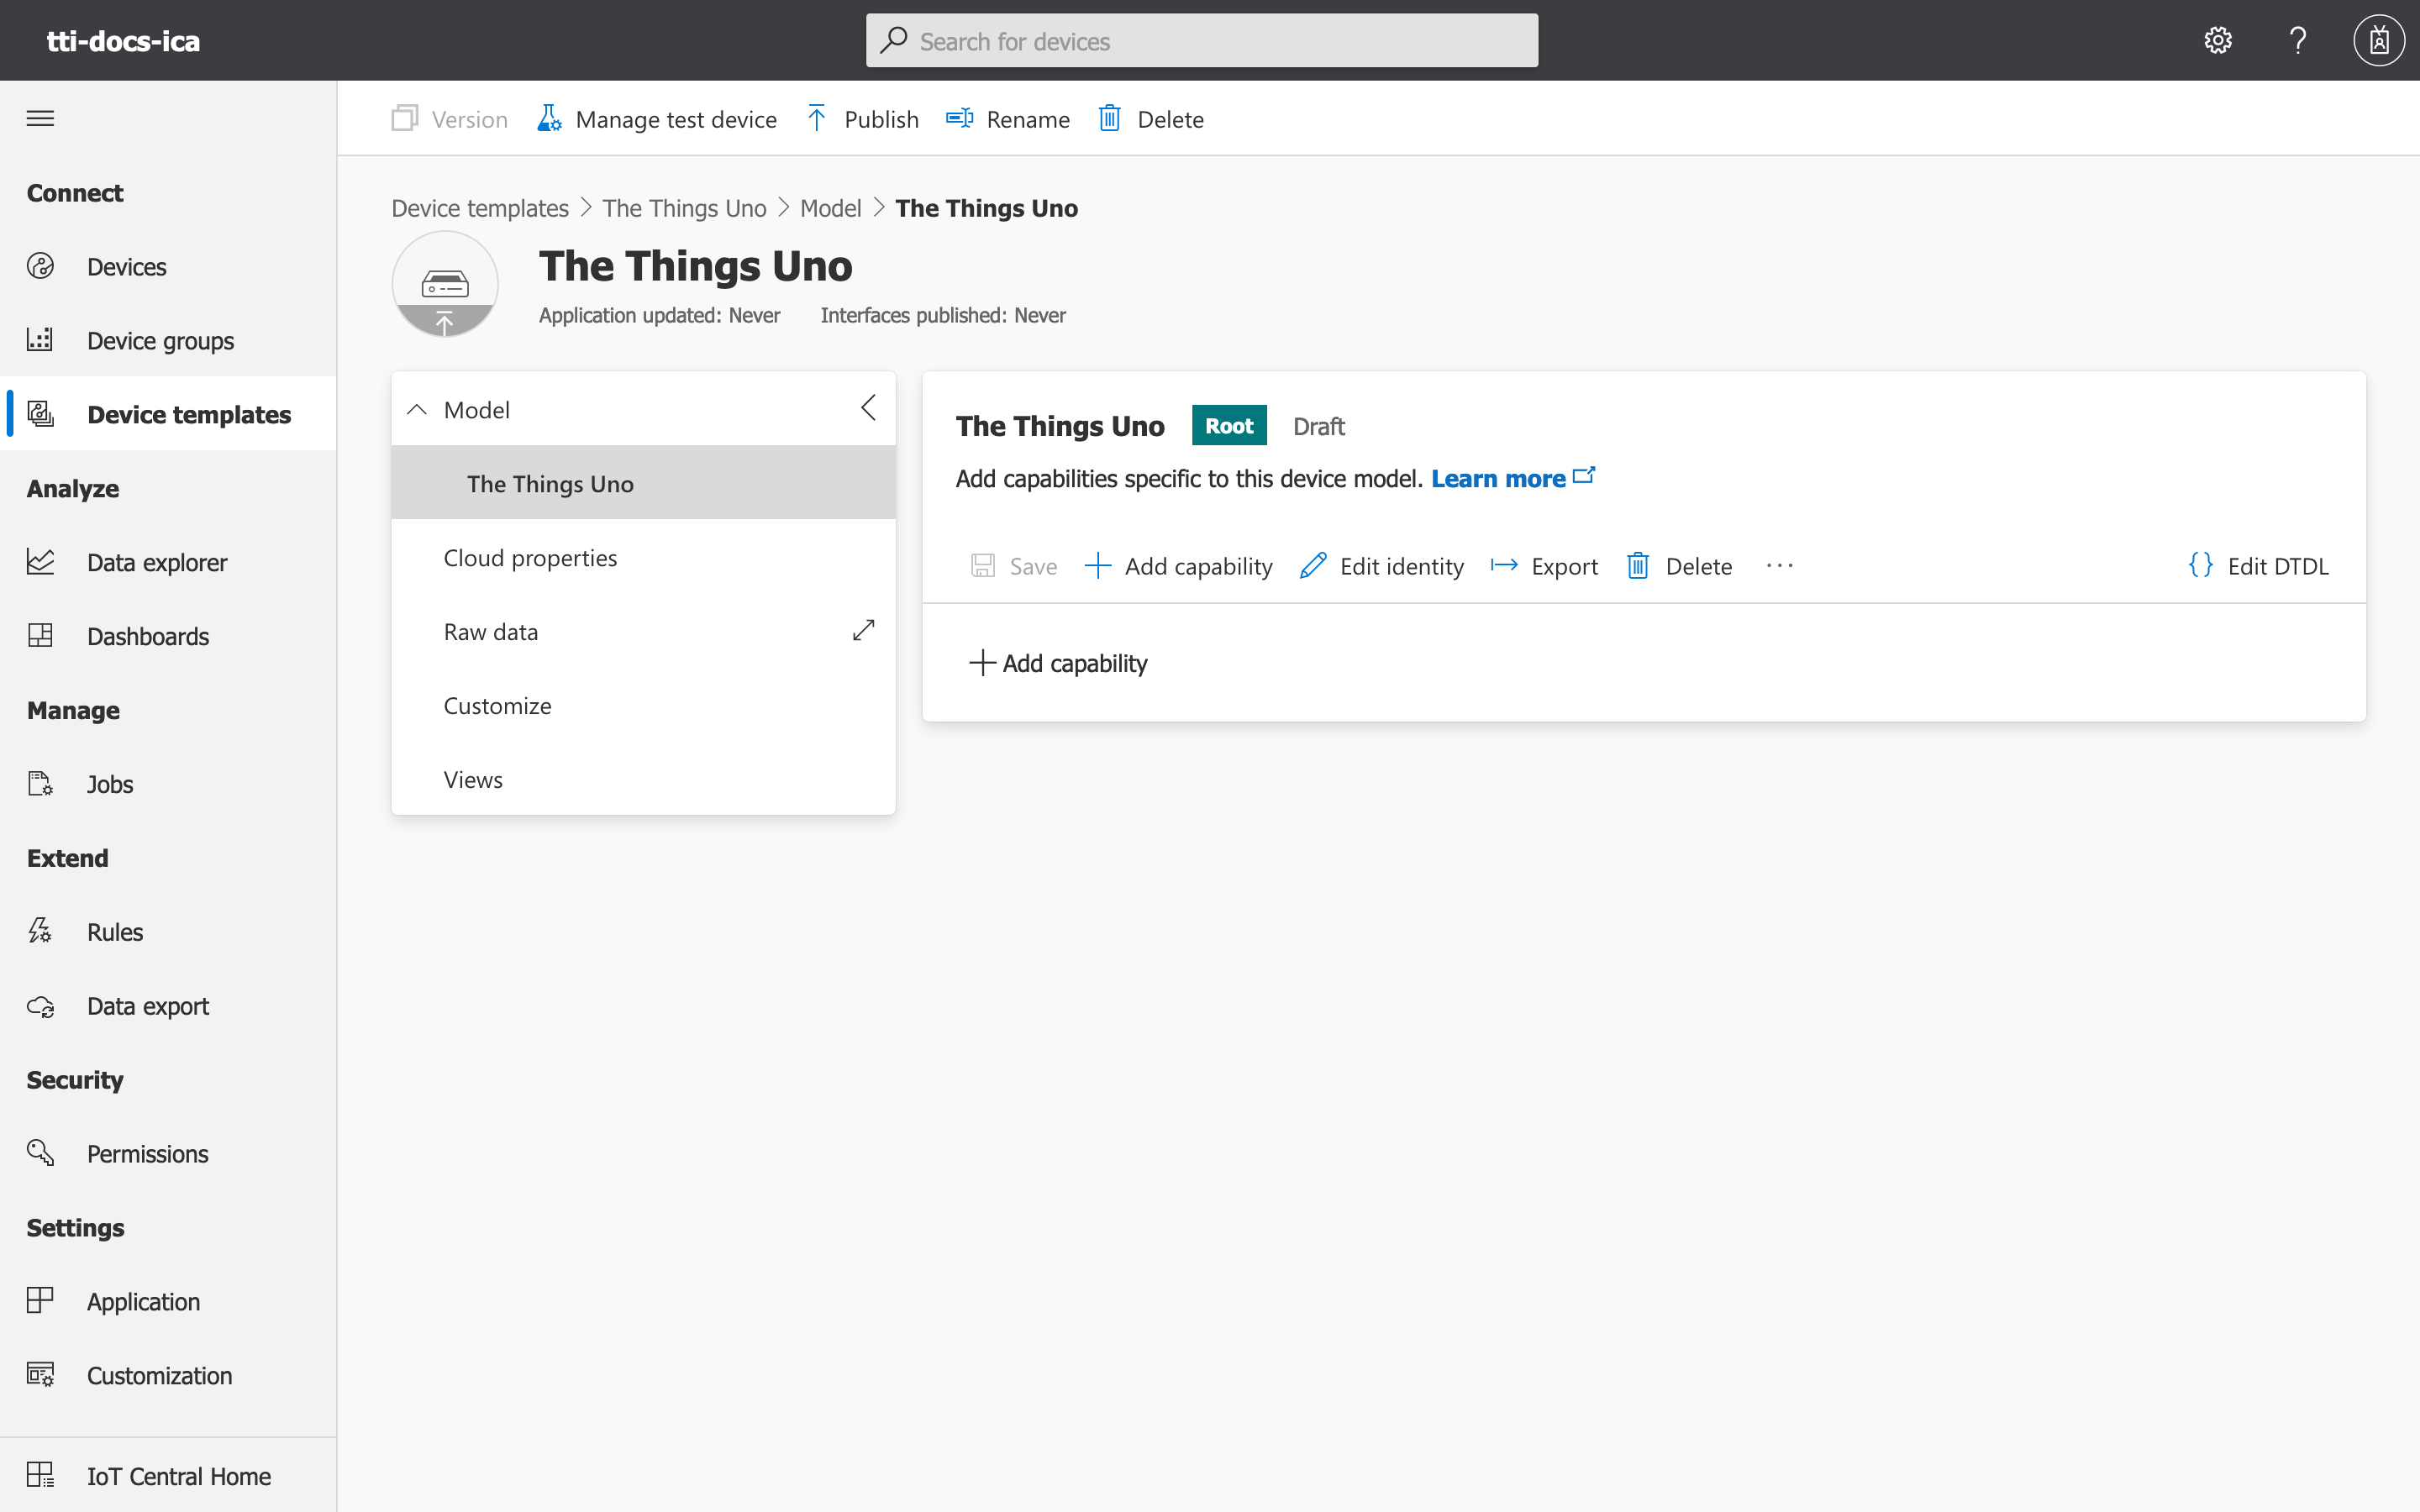Open the user account avatar
The width and height of the screenshot is (2420, 1512).
coord(2379,40)
